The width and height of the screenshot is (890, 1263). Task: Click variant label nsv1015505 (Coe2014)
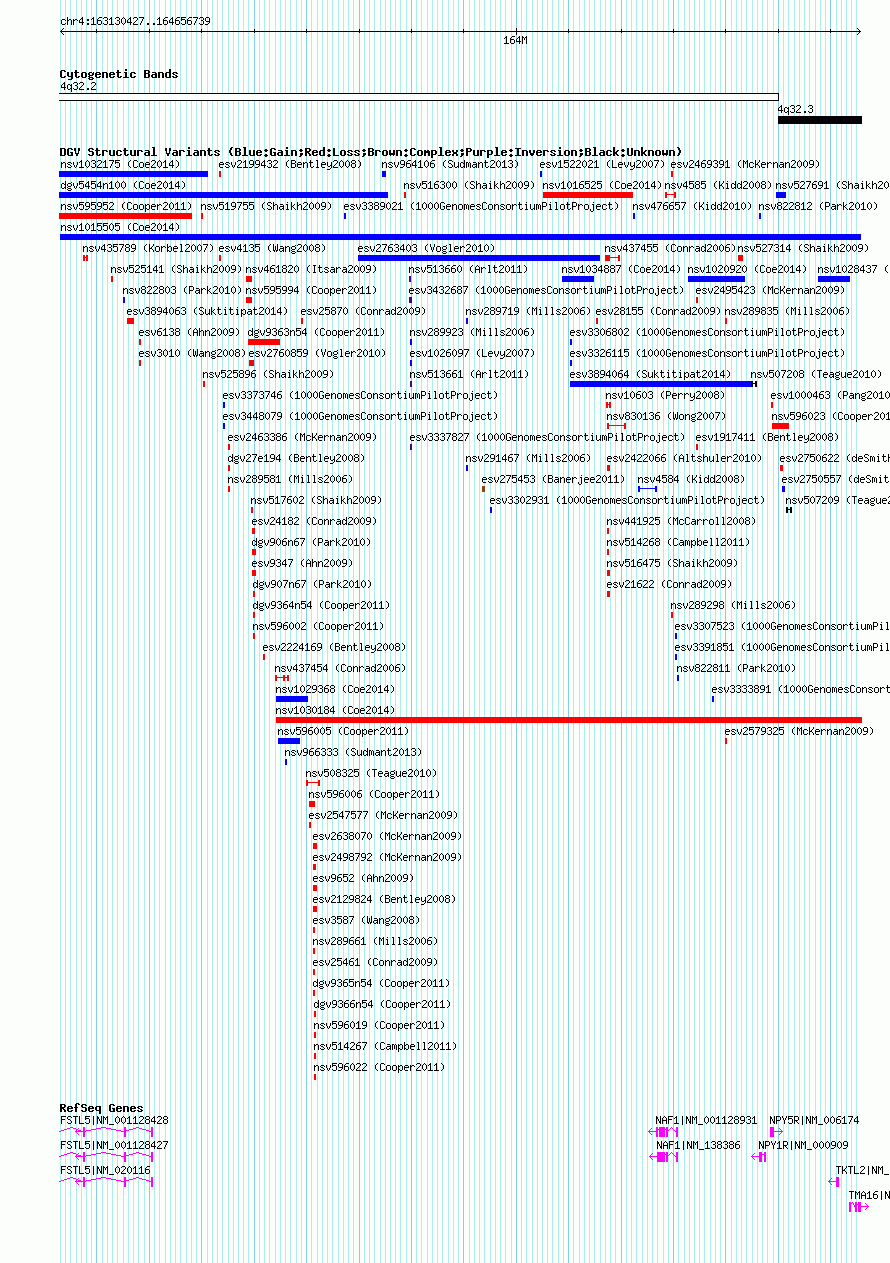click(120, 227)
